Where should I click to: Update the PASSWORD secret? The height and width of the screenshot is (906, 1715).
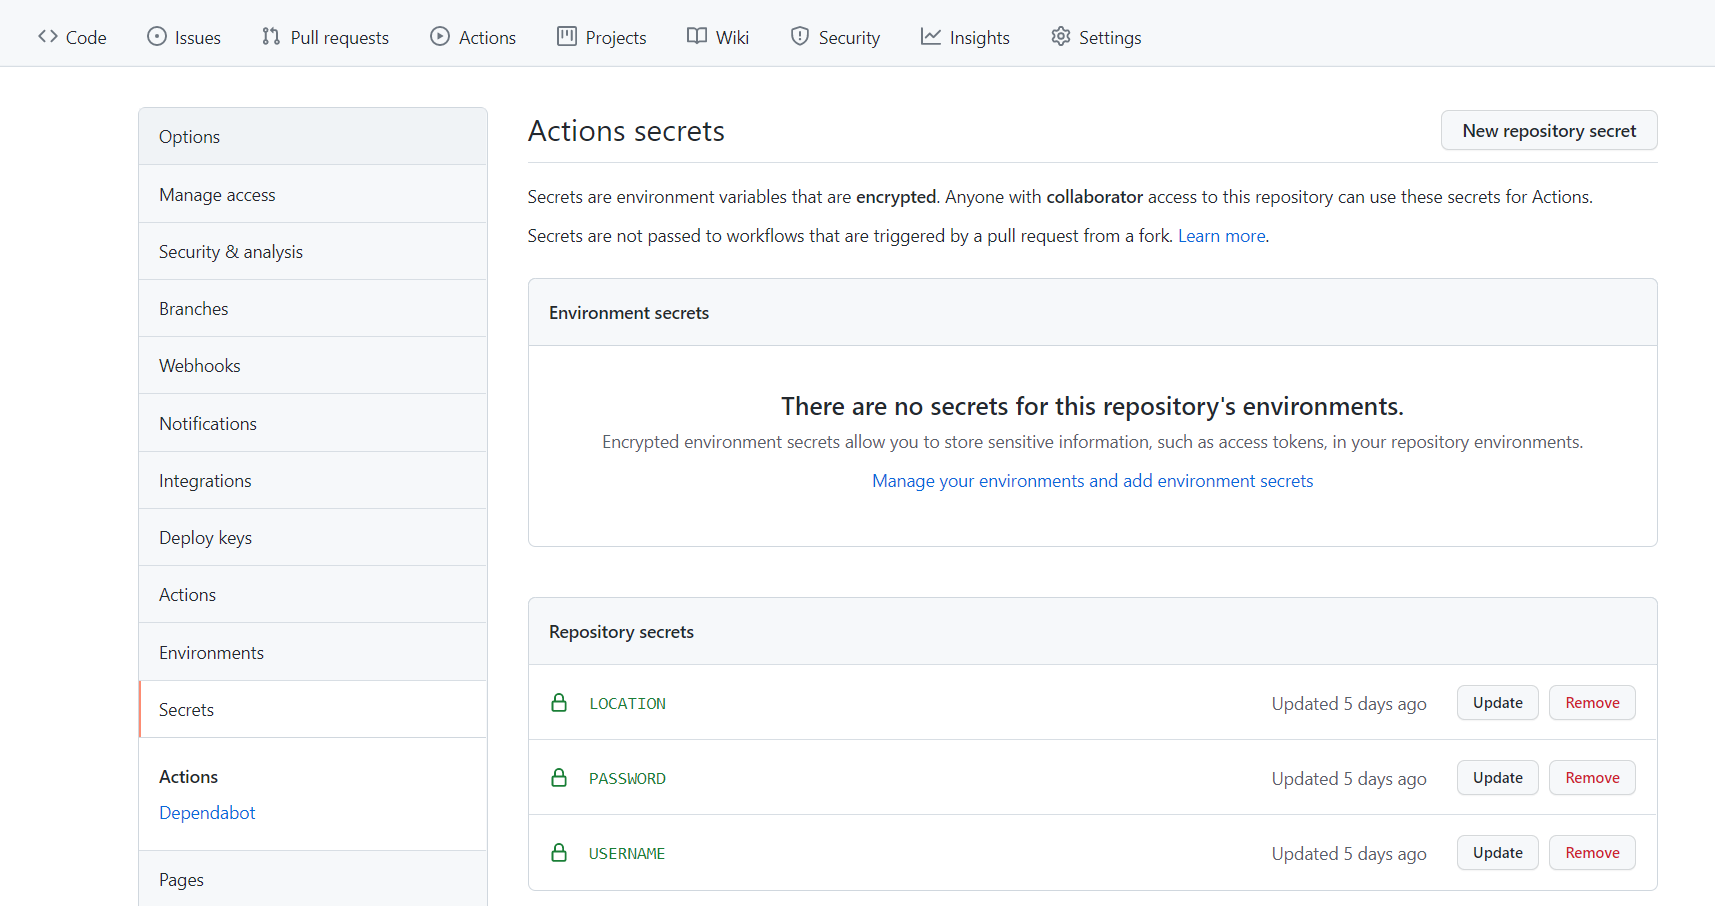click(1497, 778)
